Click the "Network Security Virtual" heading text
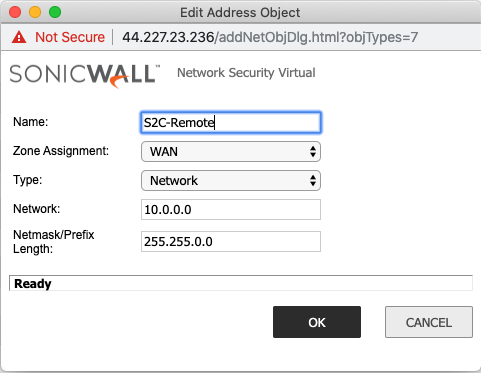The image size is (481, 373). coord(246,73)
